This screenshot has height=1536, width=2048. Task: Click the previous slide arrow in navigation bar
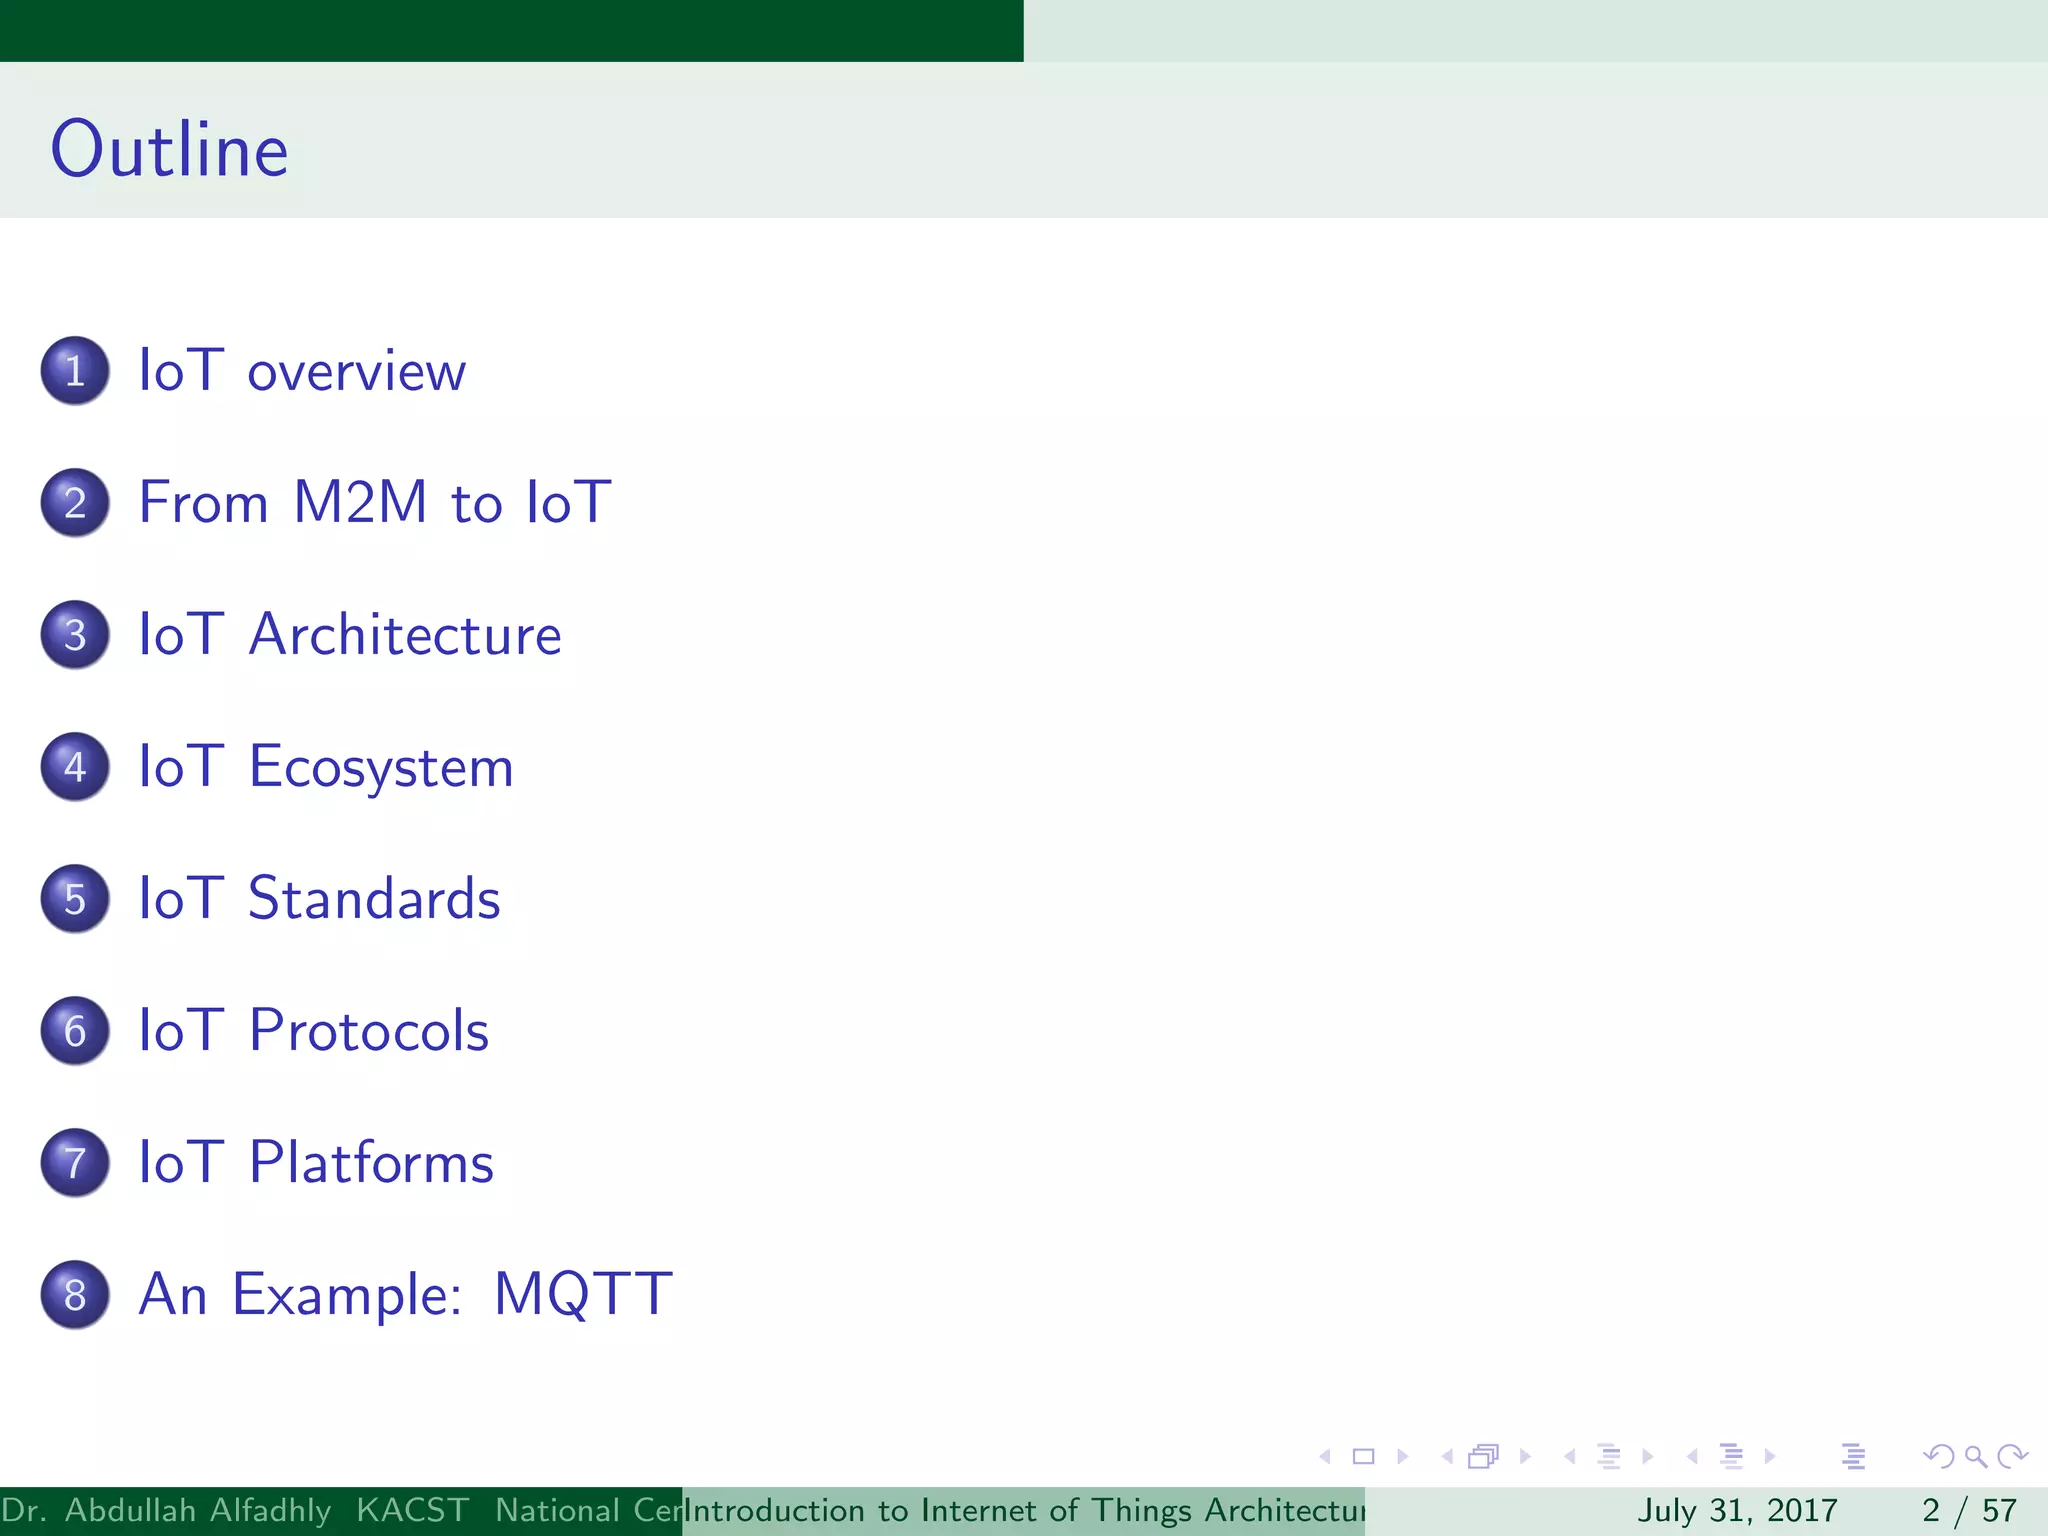point(1325,1457)
